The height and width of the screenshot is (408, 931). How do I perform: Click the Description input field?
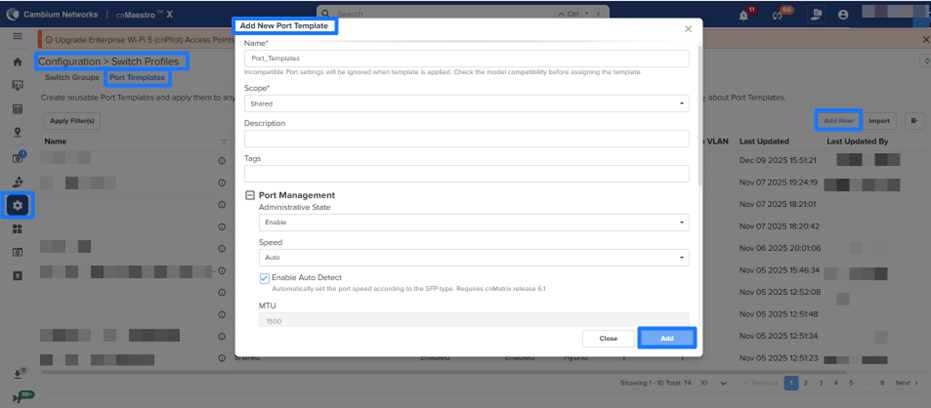click(x=467, y=138)
